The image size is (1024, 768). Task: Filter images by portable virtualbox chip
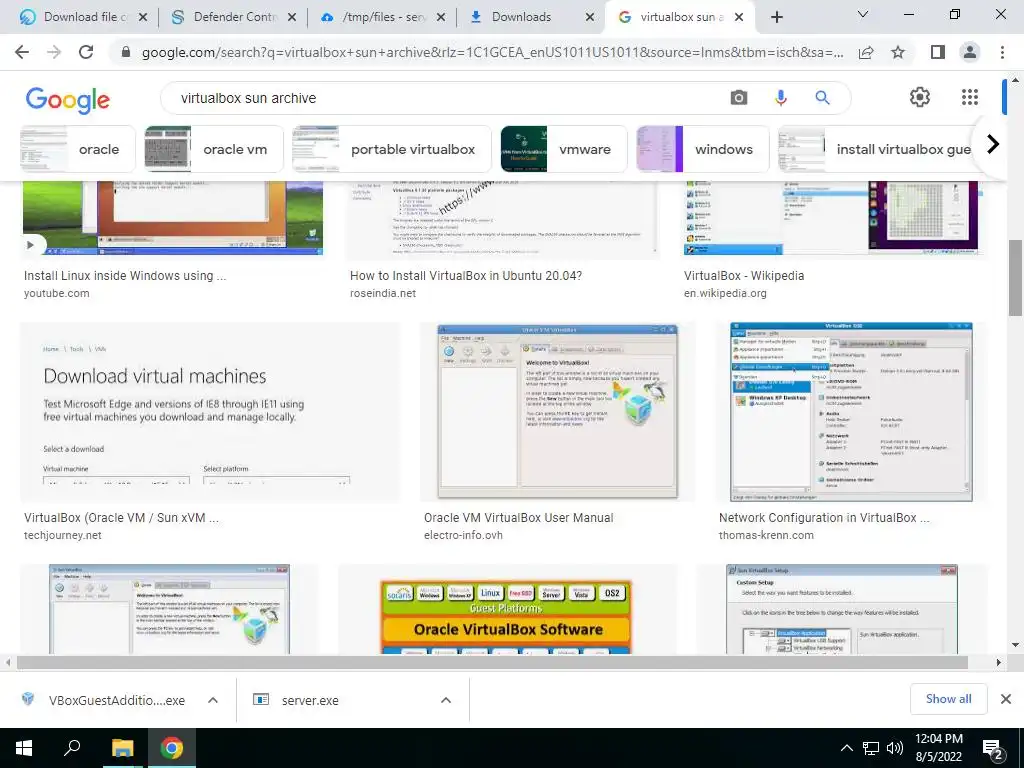[392, 149]
